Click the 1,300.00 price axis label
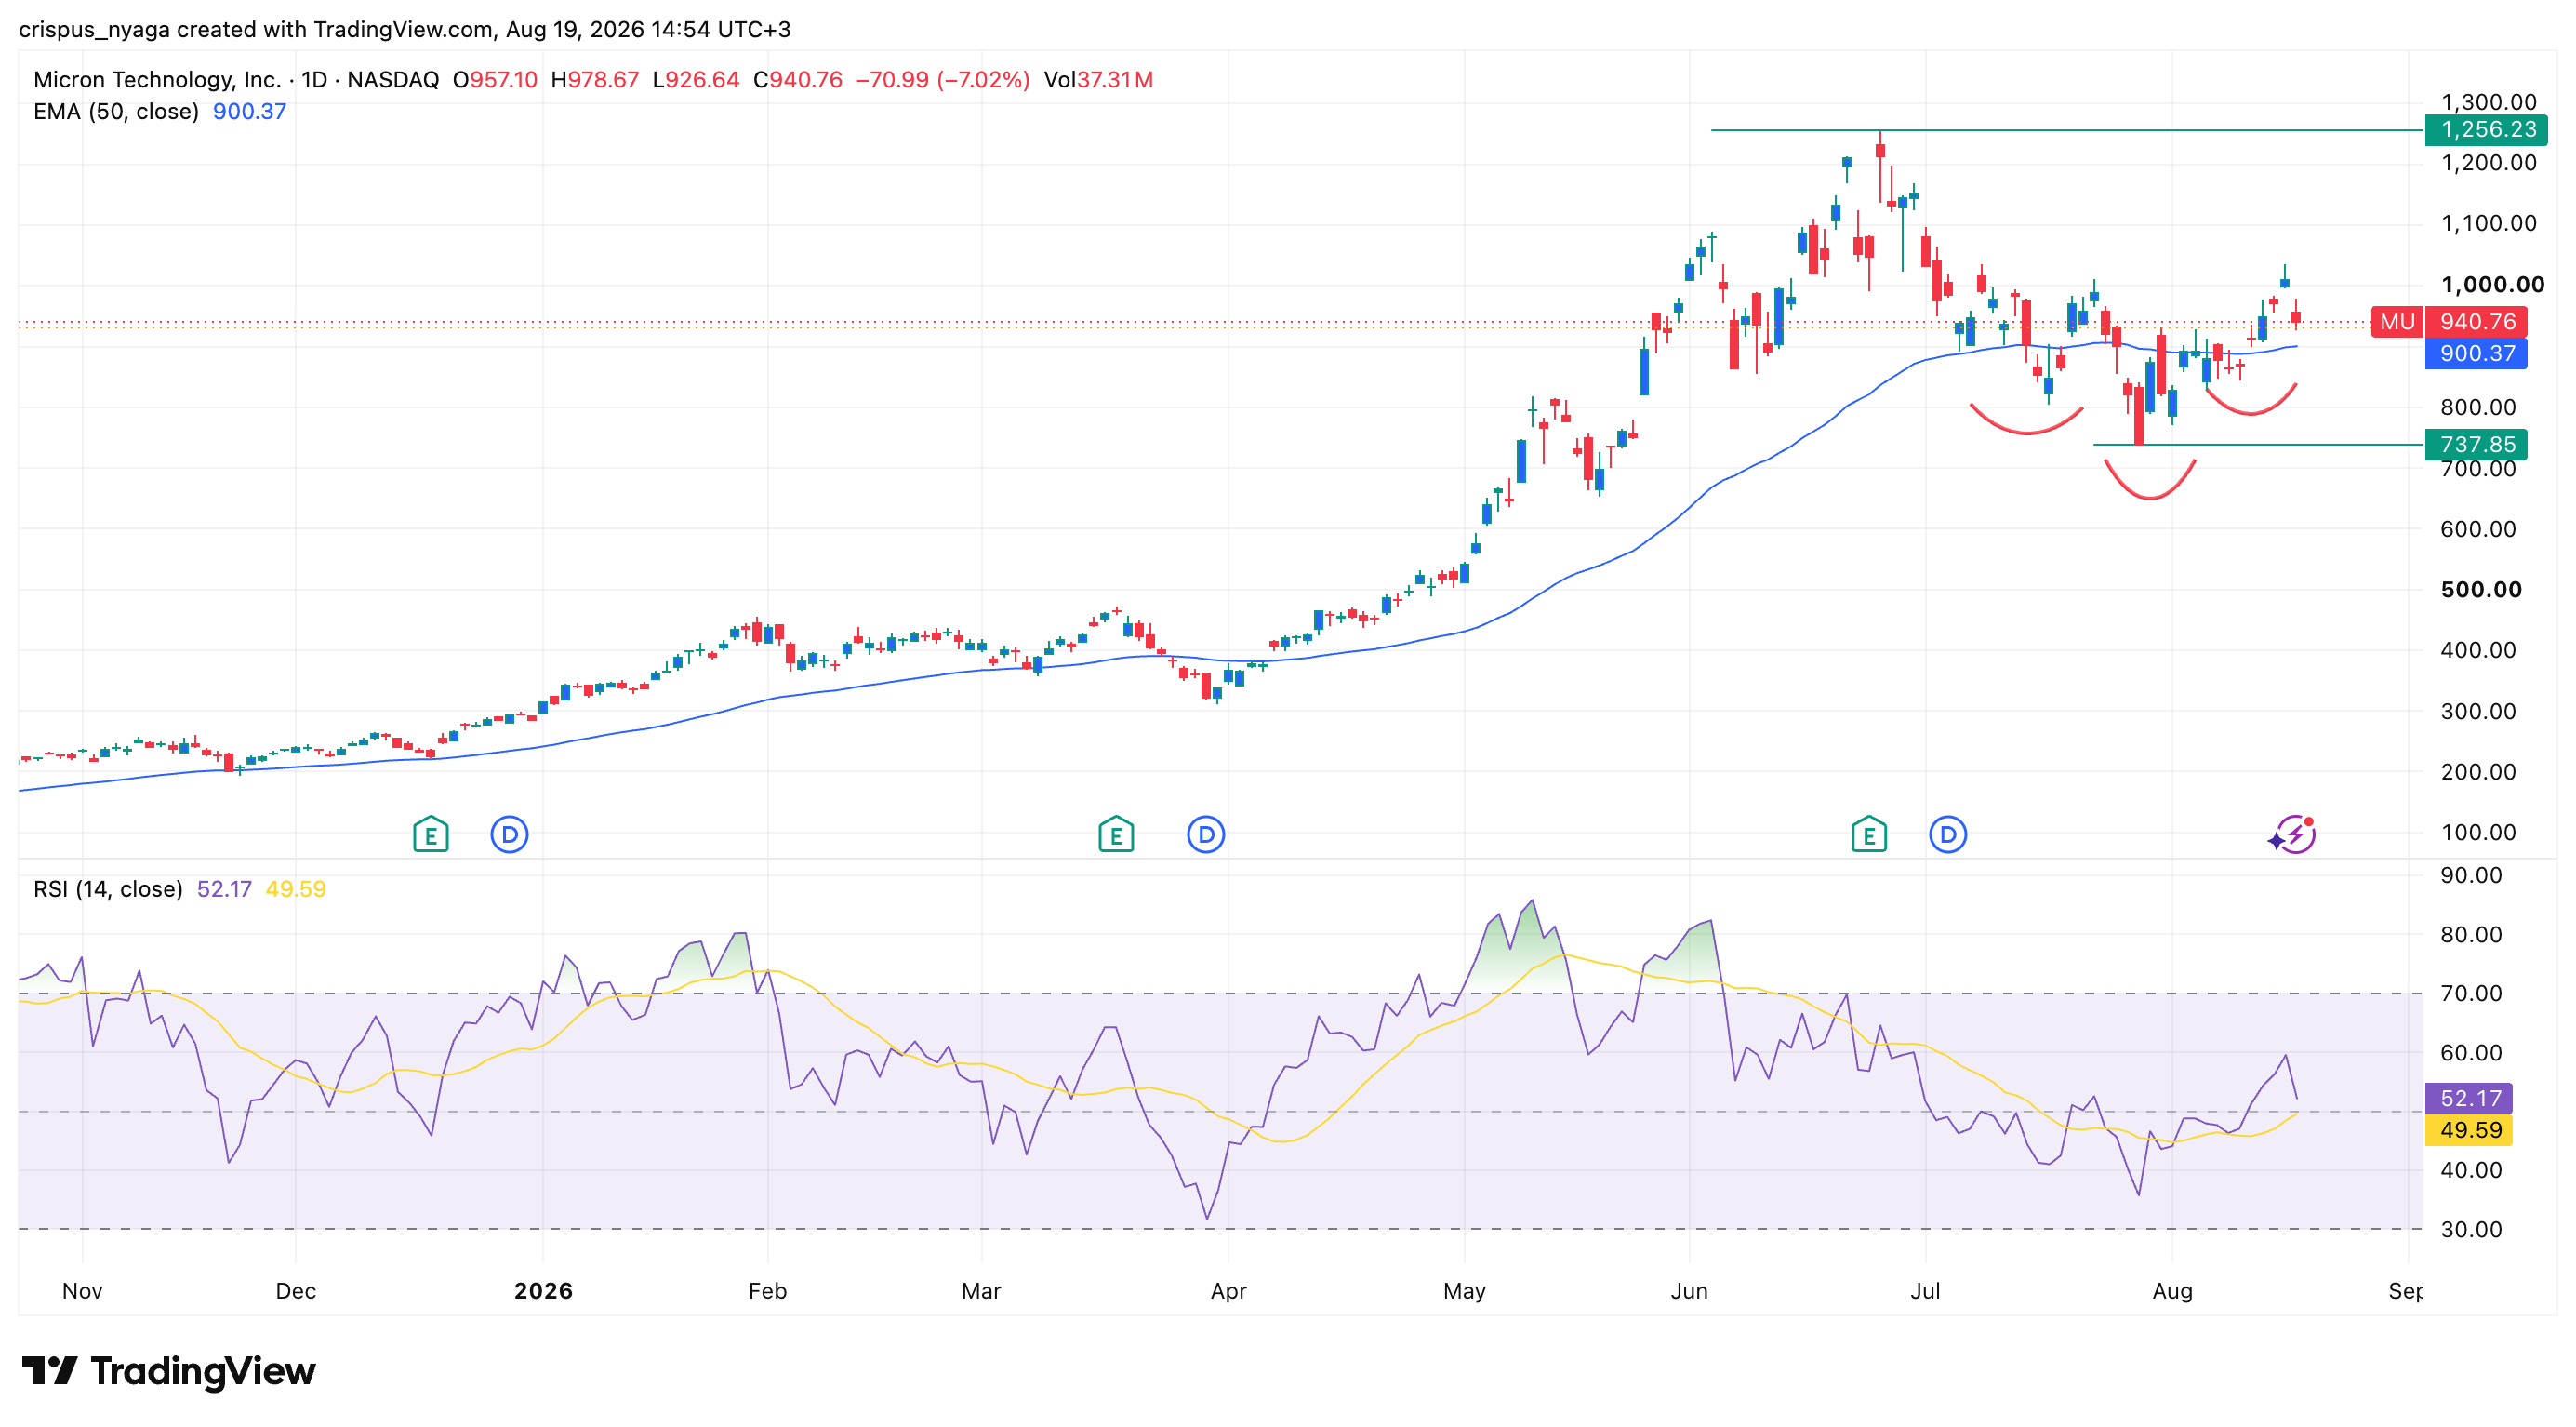This screenshot has width=2576, height=1427. pyautogui.click(x=2488, y=102)
